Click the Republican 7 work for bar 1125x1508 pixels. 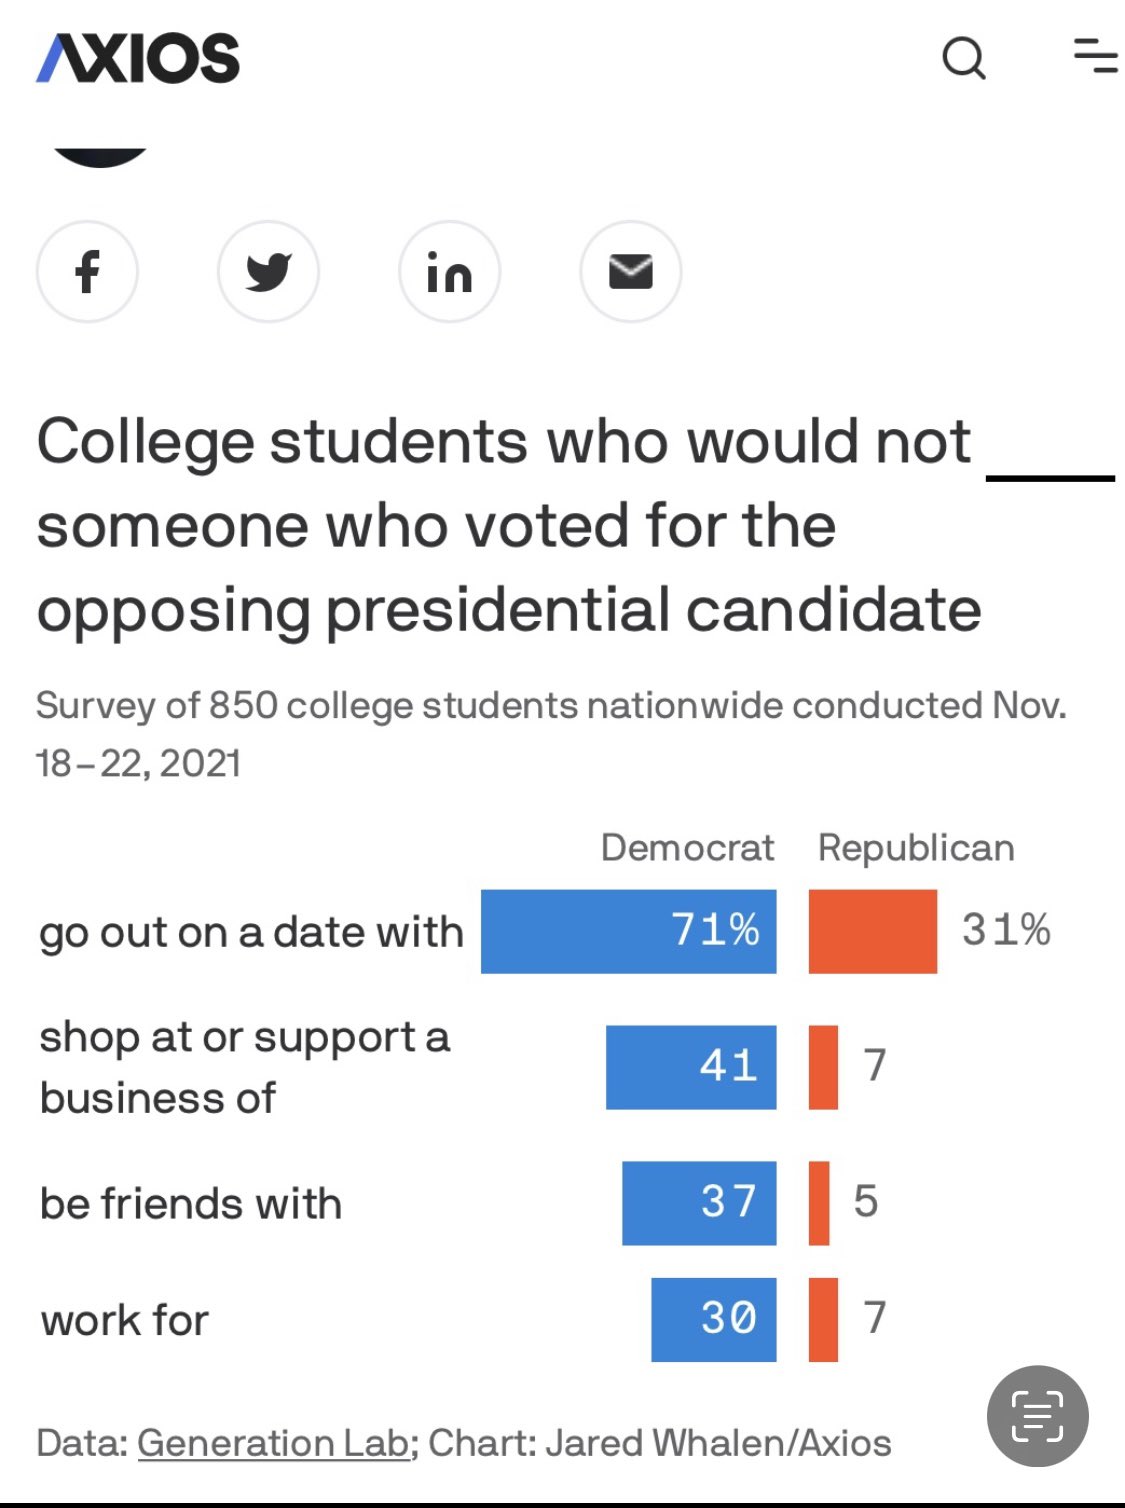coord(823,1319)
